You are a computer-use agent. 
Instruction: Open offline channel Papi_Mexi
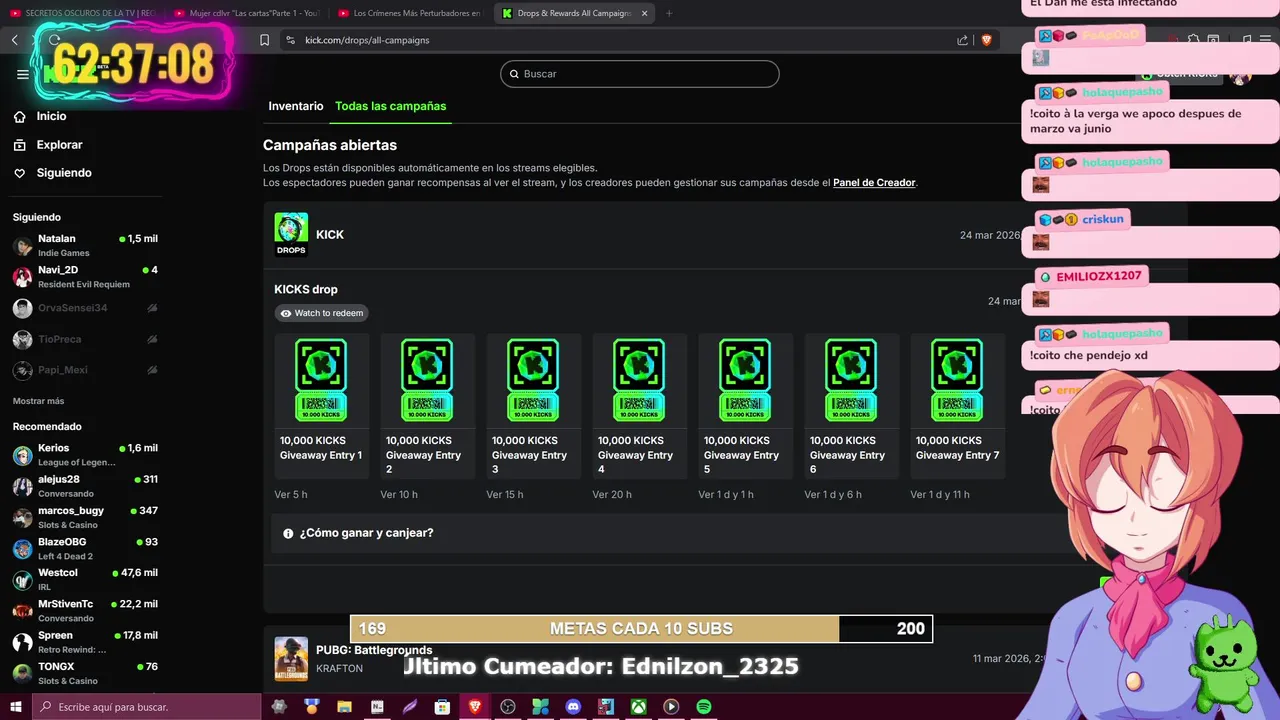tap(85, 370)
